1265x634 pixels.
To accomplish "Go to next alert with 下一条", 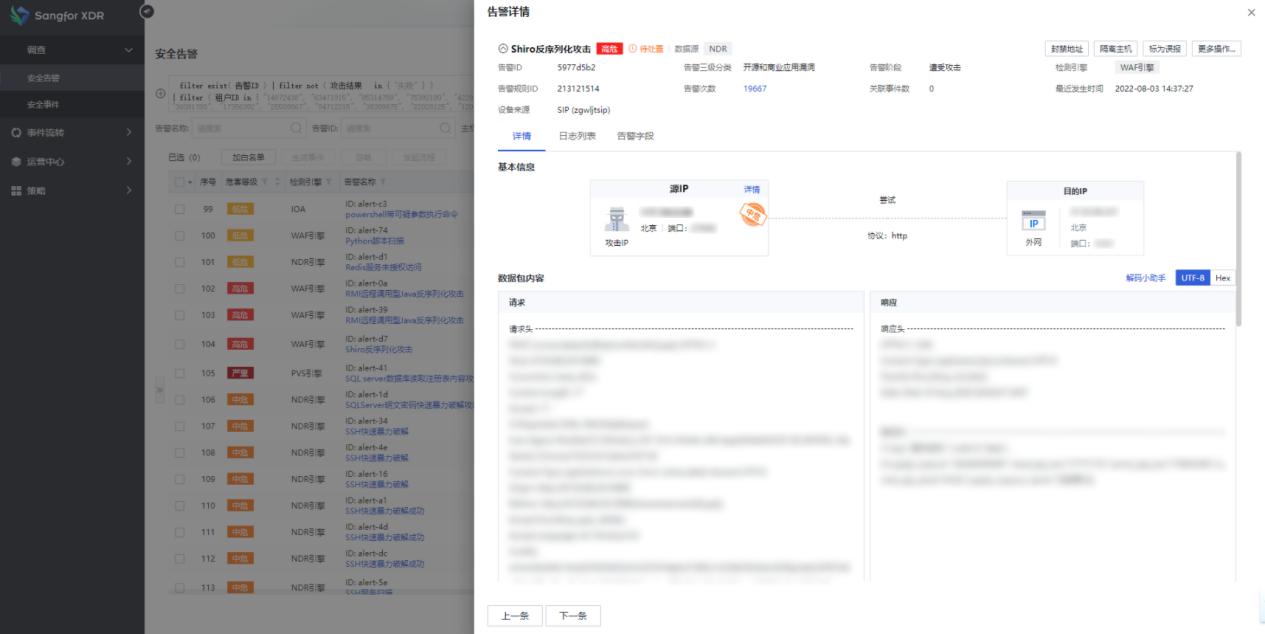I will pyautogui.click(x=573, y=615).
